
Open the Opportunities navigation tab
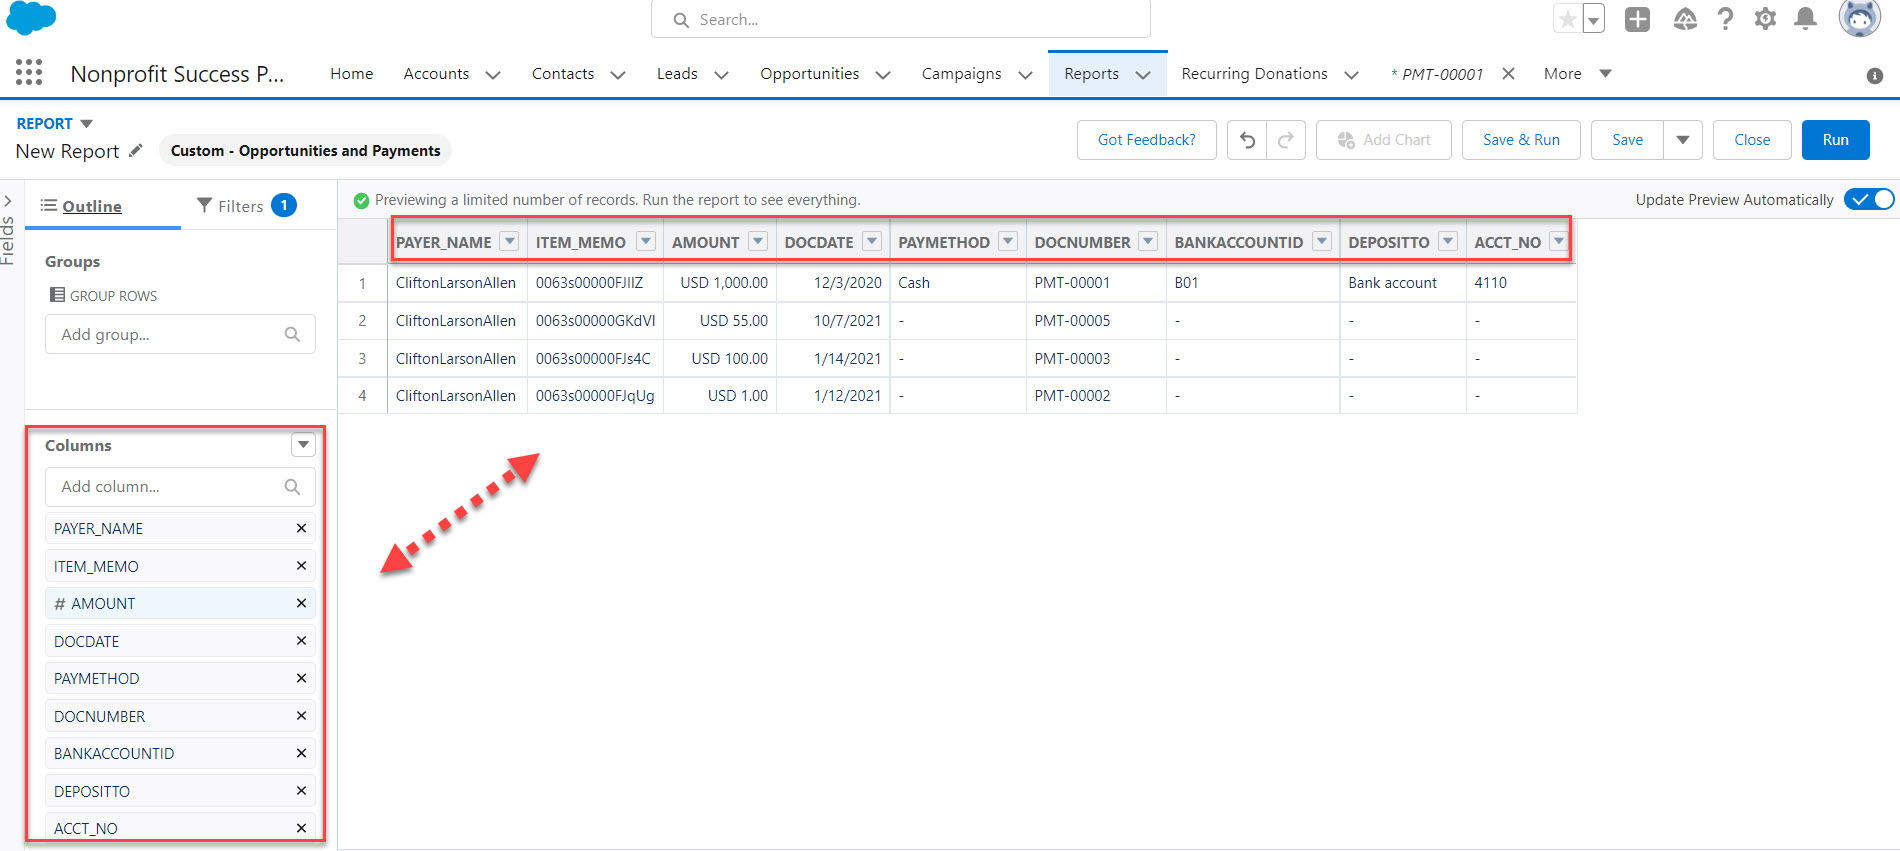(809, 74)
